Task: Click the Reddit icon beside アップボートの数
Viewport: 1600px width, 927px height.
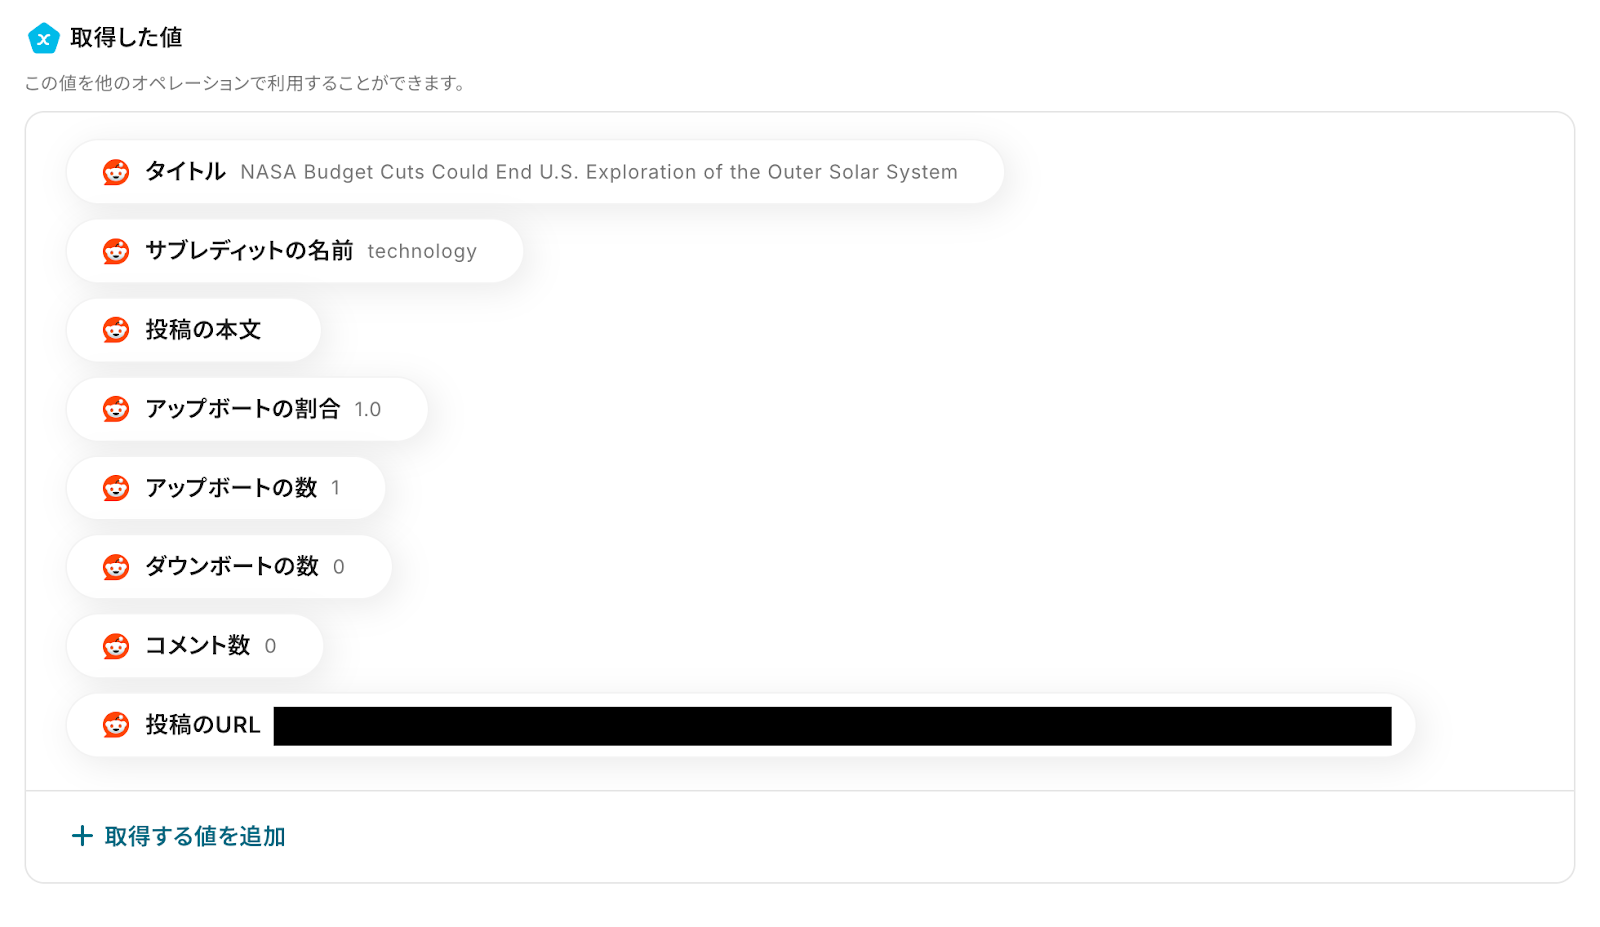Action: point(116,488)
